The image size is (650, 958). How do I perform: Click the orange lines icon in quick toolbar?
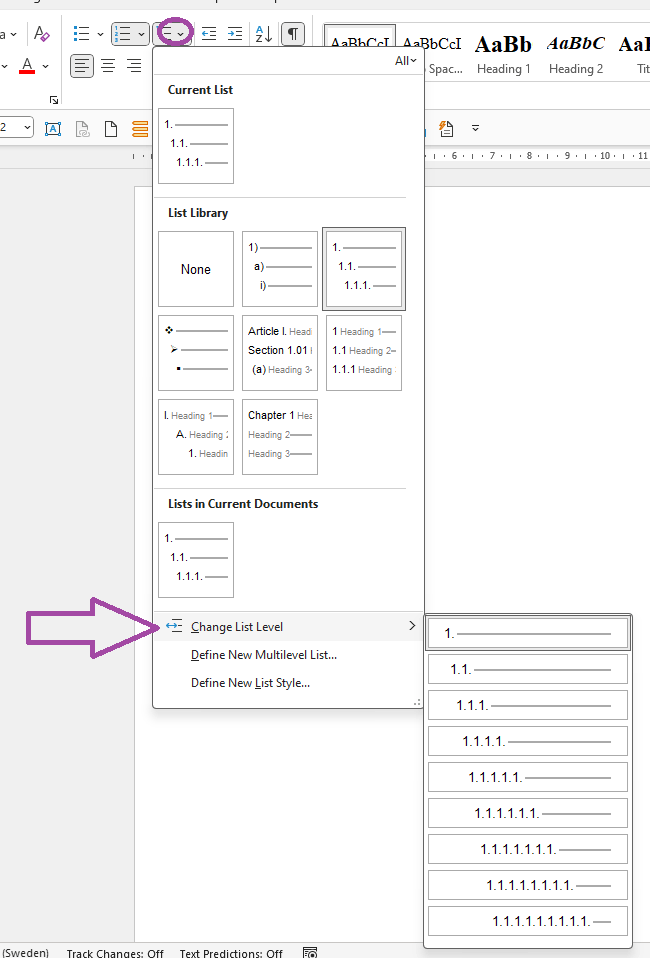click(140, 128)
